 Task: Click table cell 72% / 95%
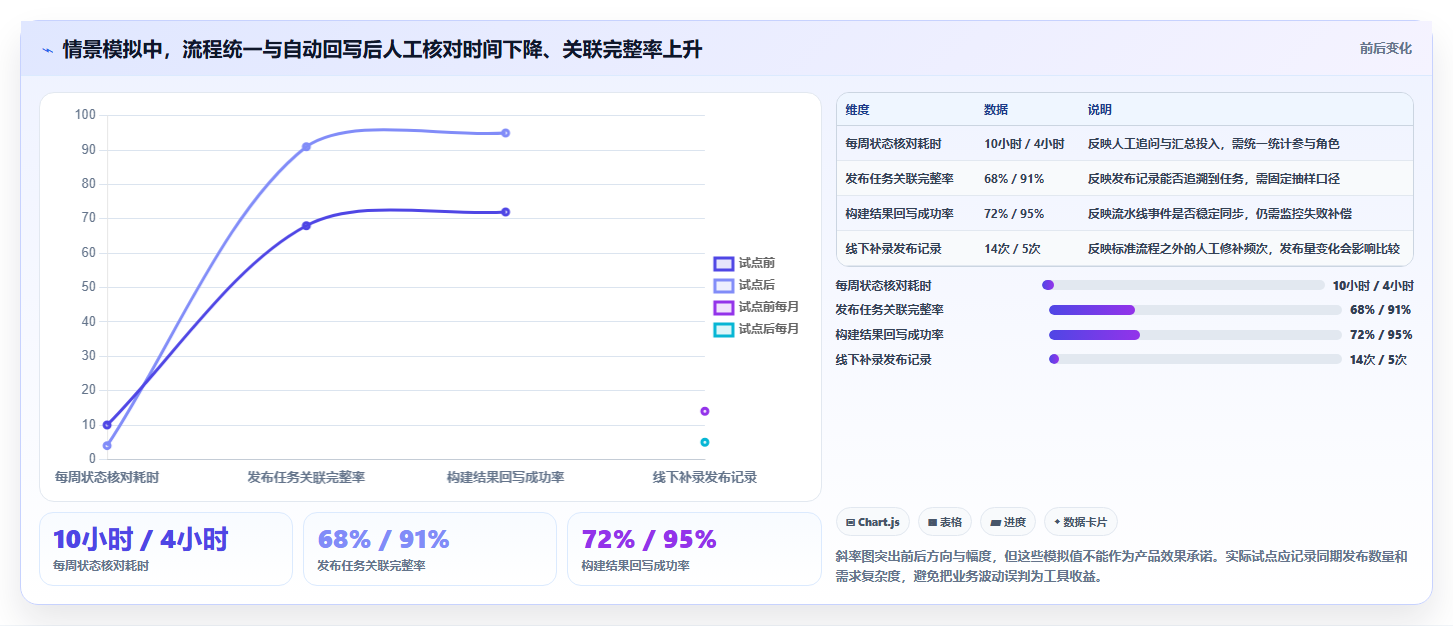(1014, 214)
